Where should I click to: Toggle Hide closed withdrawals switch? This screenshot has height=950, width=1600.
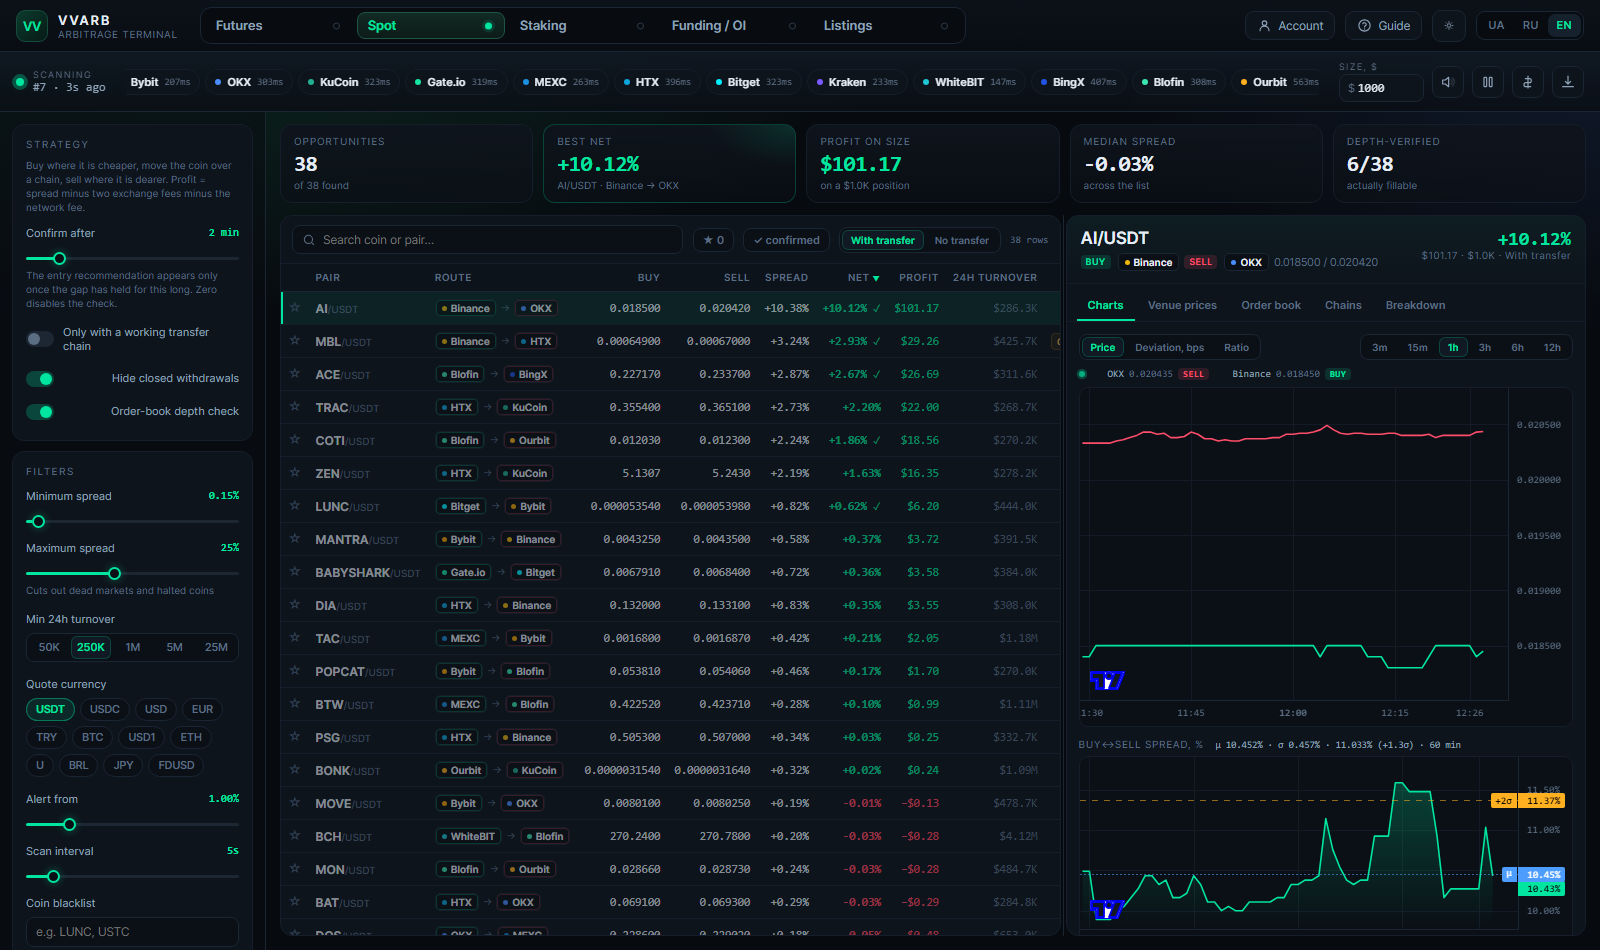pos(40,379)
